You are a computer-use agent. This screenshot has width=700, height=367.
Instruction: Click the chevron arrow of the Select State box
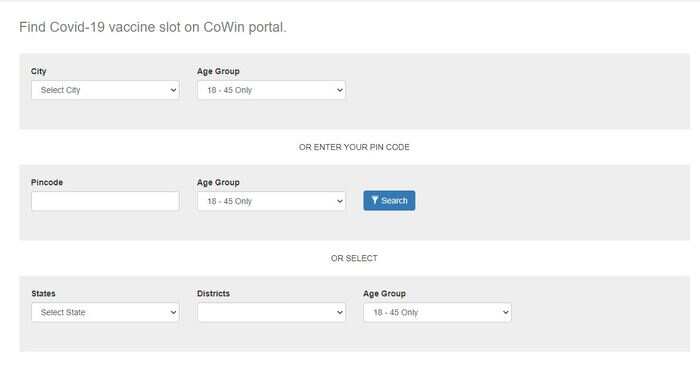click(x=173, y=313)
